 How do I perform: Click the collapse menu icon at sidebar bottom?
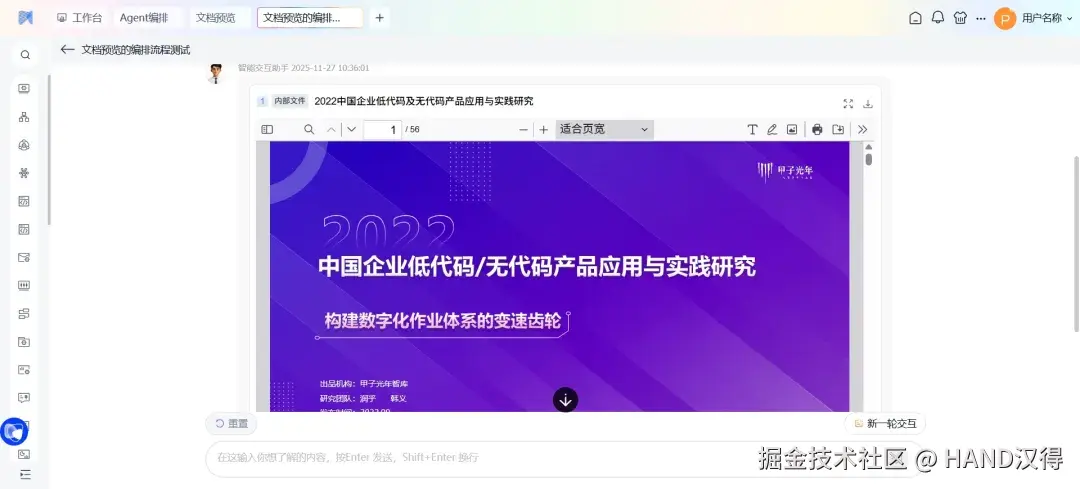pos(25,475)
